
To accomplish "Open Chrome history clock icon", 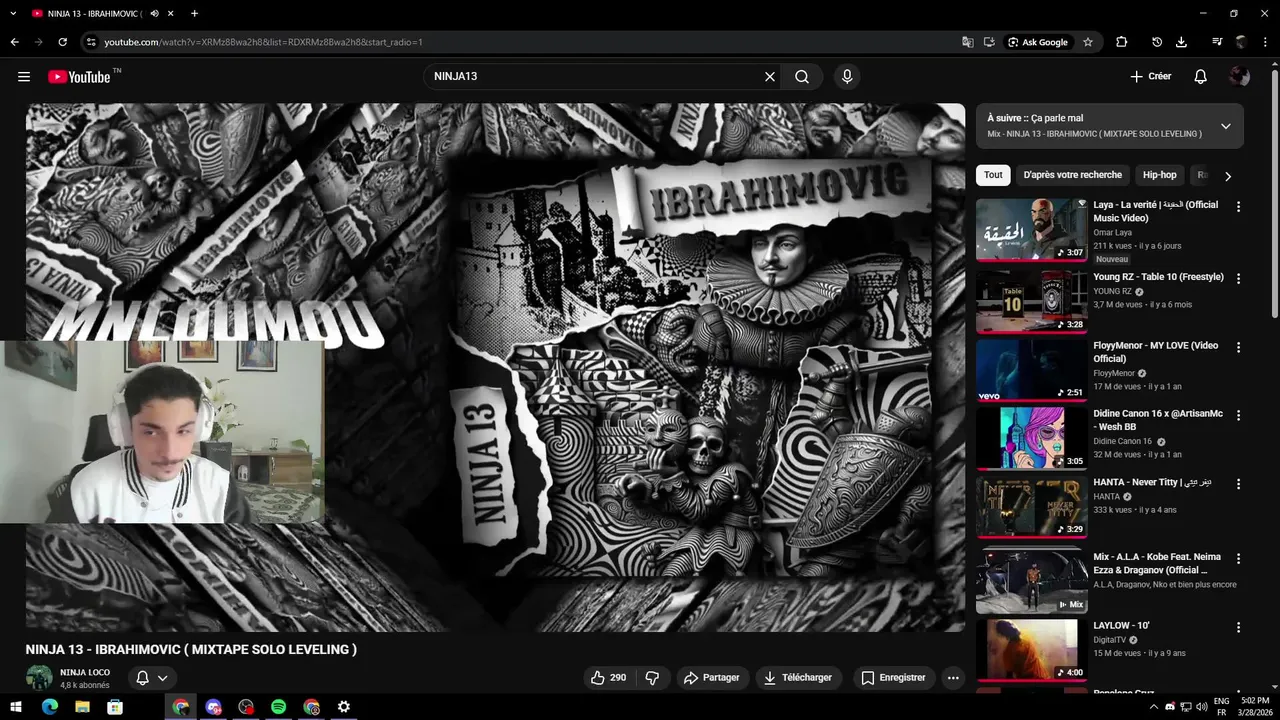I will [1157, 42].
